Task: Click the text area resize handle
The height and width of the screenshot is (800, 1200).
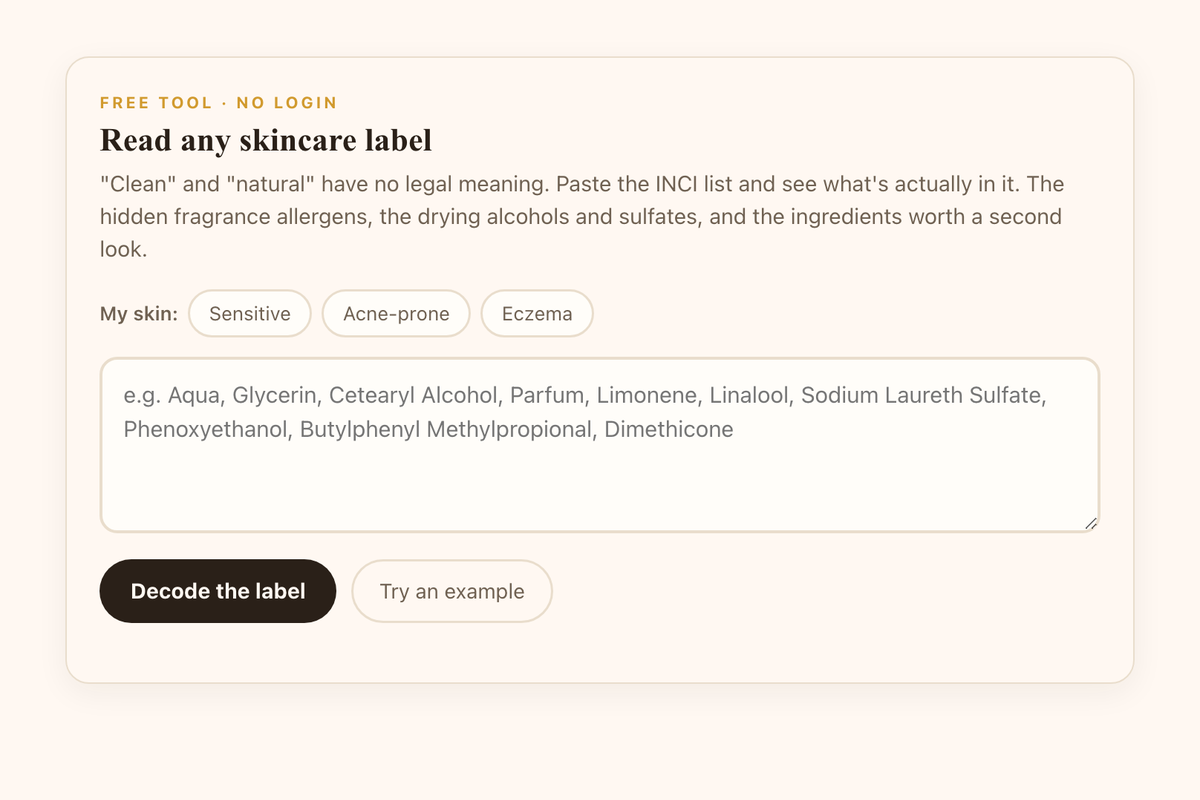Action: tap(1091, 523)
